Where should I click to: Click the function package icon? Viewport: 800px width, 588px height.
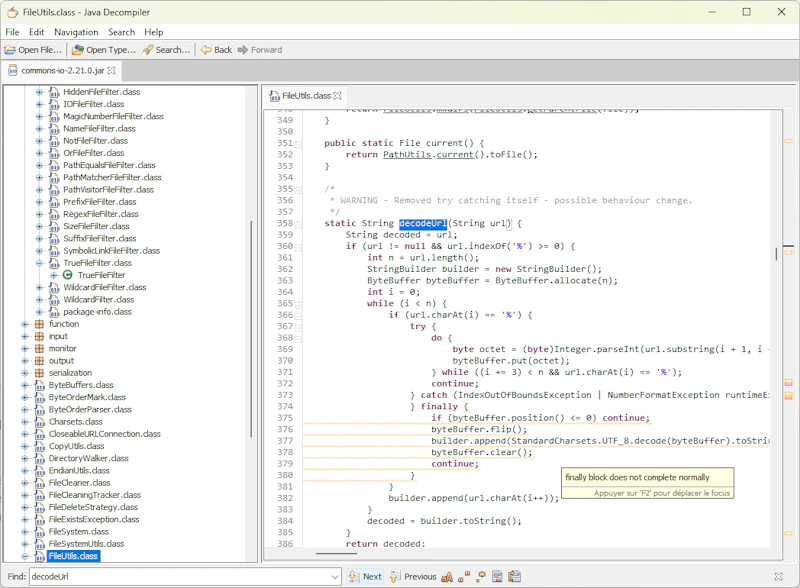39,324
